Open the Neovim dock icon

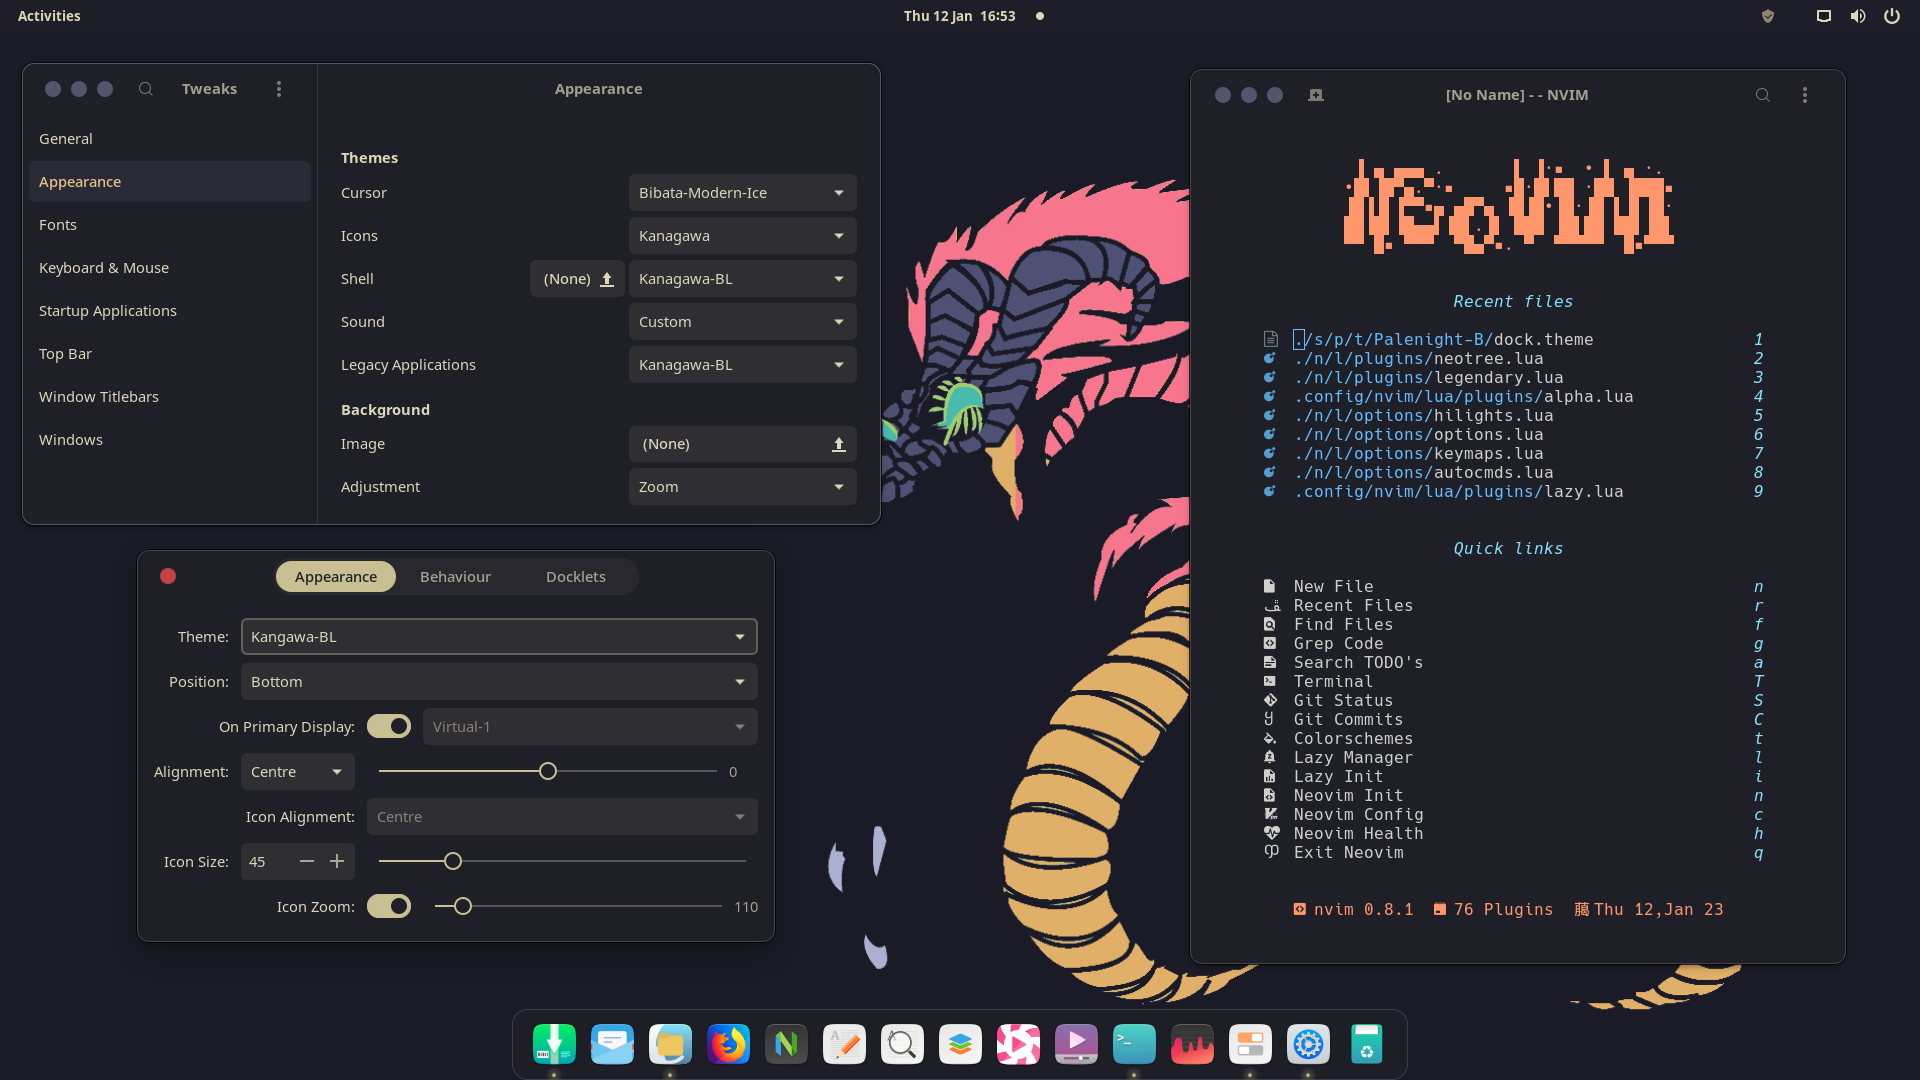786,1044
